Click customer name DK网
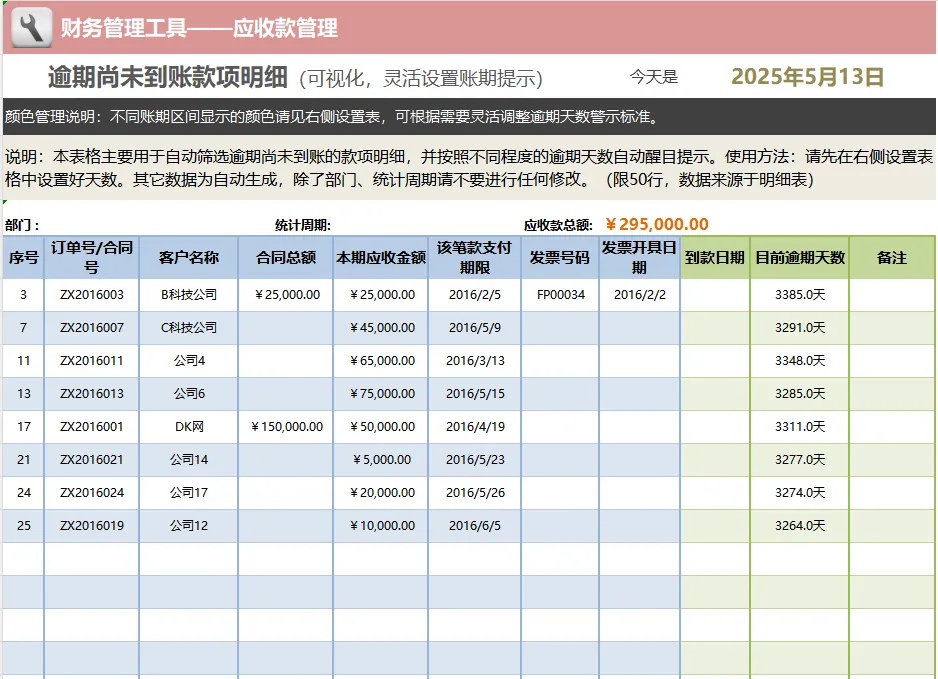This screenshot has width=938, height=679. (189, 427)
